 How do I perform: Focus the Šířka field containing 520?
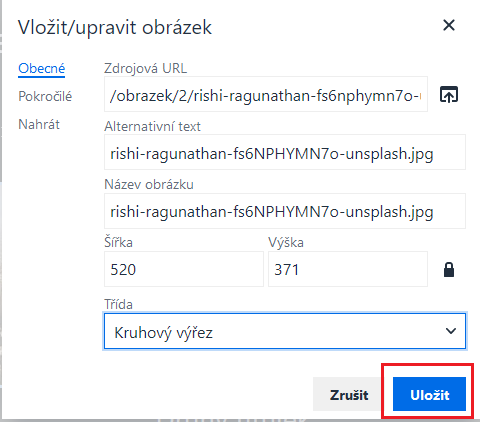tap(184, 269)
